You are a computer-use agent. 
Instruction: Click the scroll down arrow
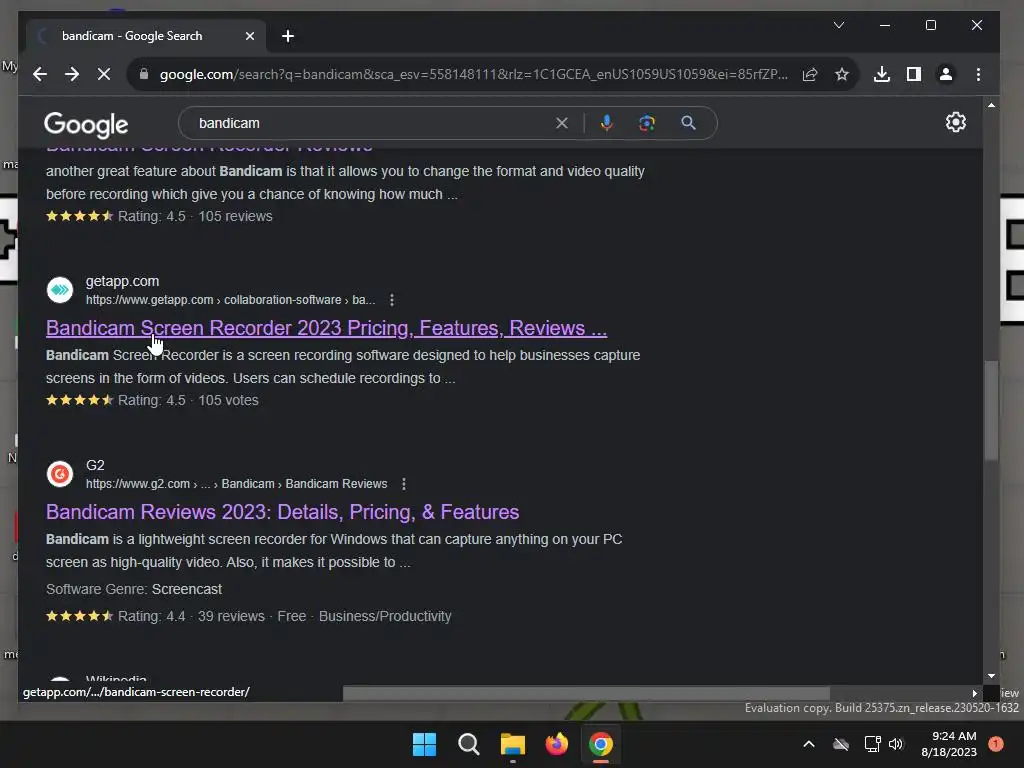pyautogui.click(x=991, y=677)
